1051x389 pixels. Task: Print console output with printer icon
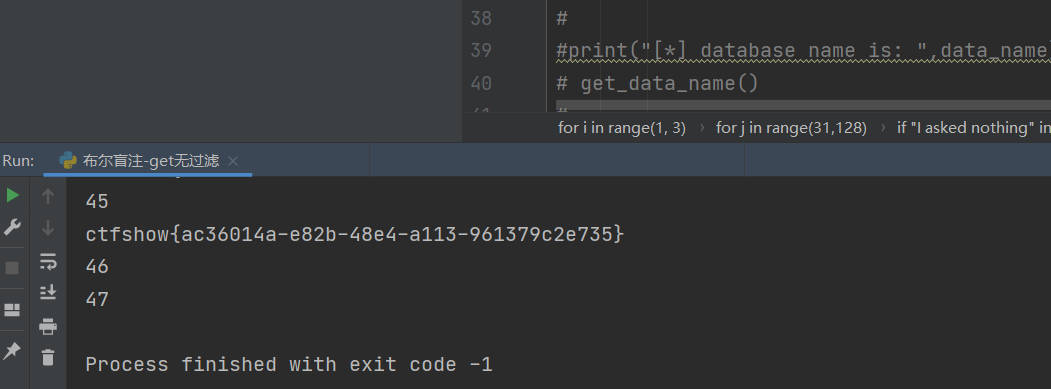point(48,327)
